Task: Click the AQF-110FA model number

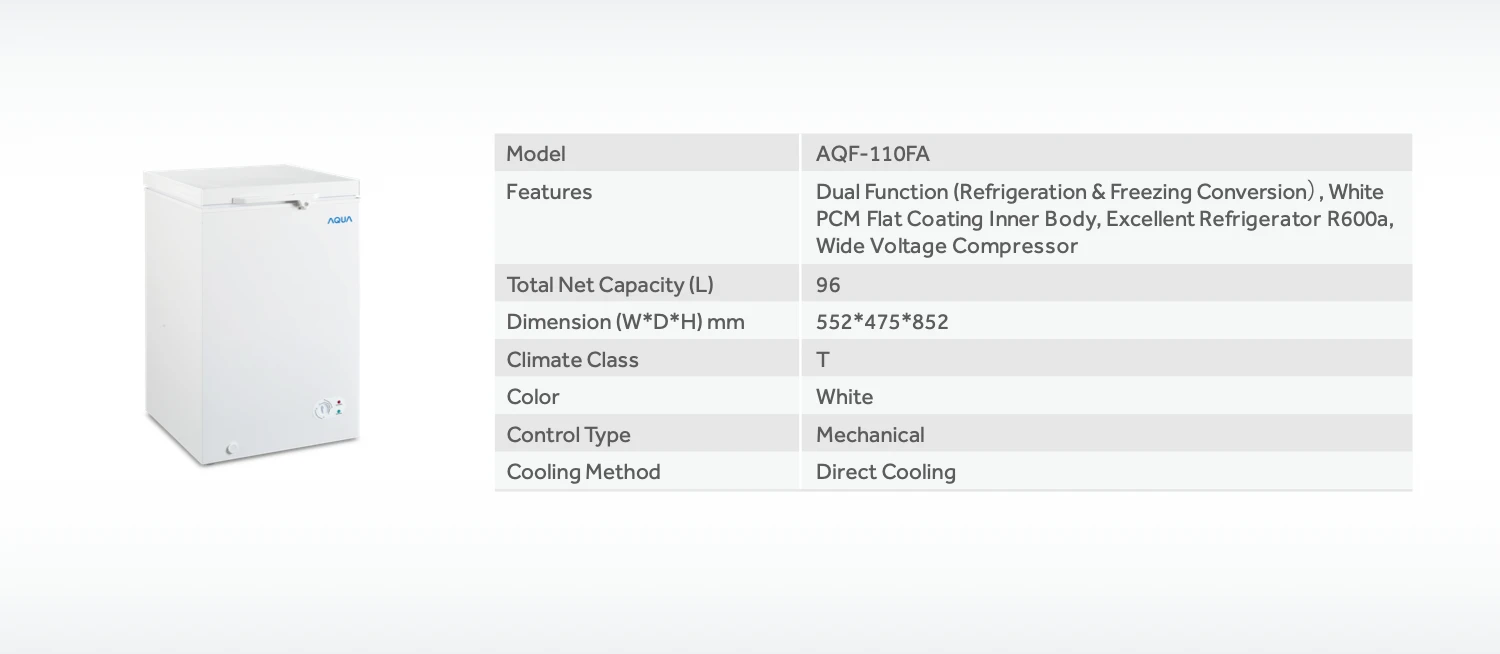Action: point(872,153)
